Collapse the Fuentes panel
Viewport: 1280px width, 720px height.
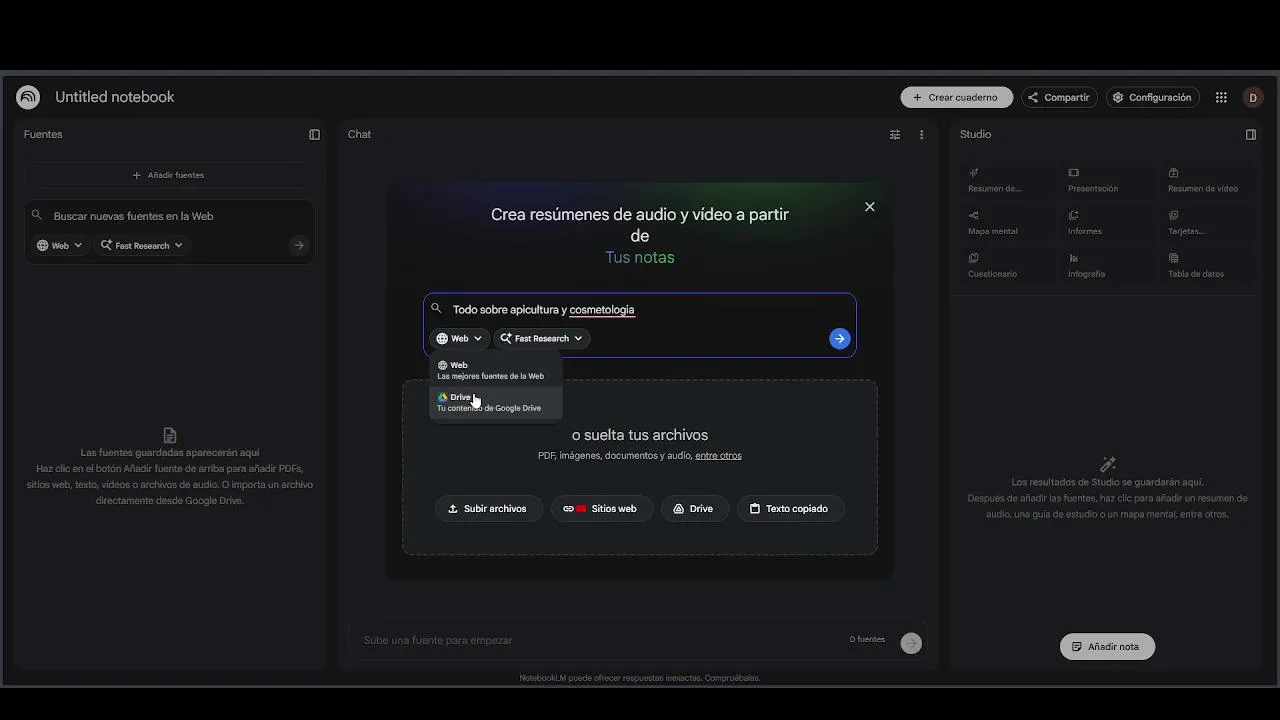[x=314, y=135]
